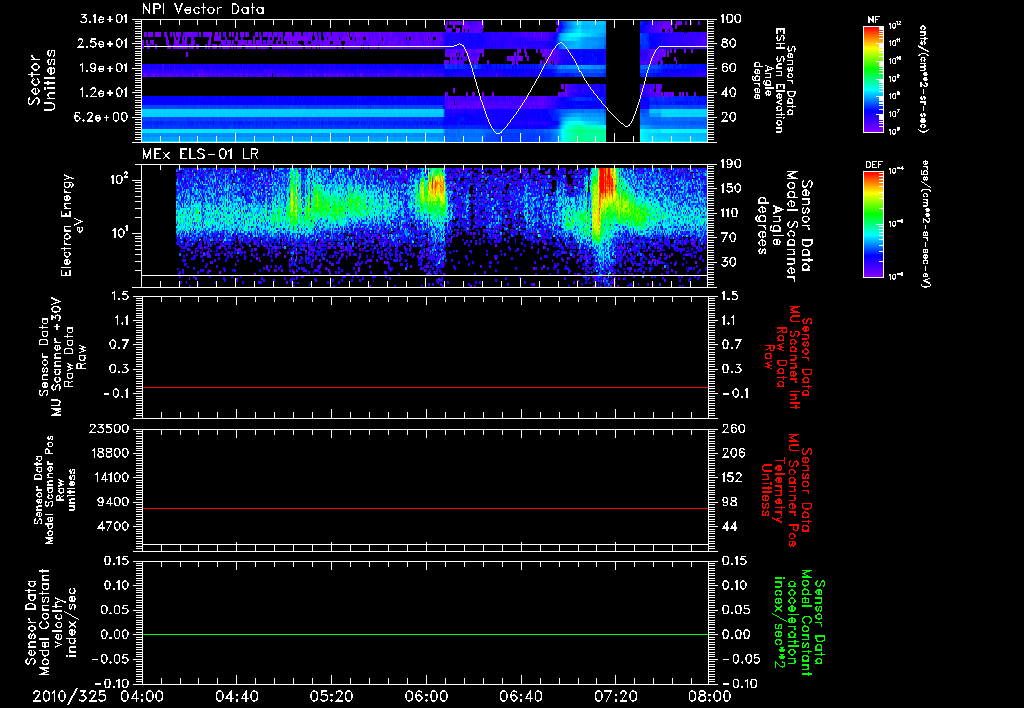Click the Sector Unitless axis label
The image size is (1024, 708).
point(41,80)
